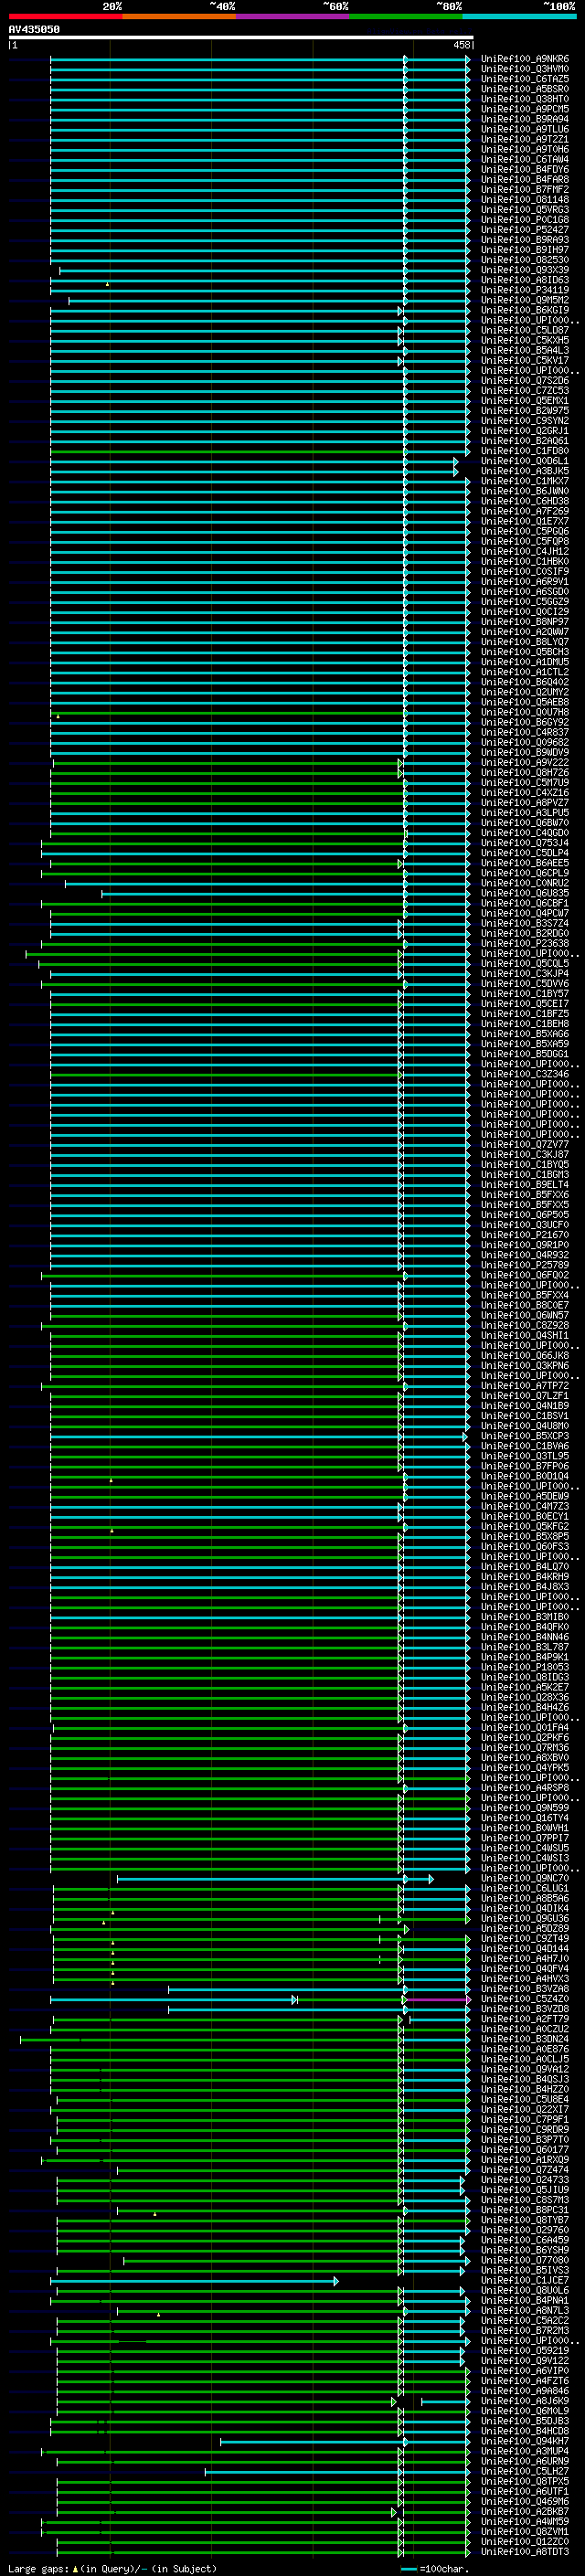Click the red 20% identity legend bar

pyautogui.click(x=65, y=16)
